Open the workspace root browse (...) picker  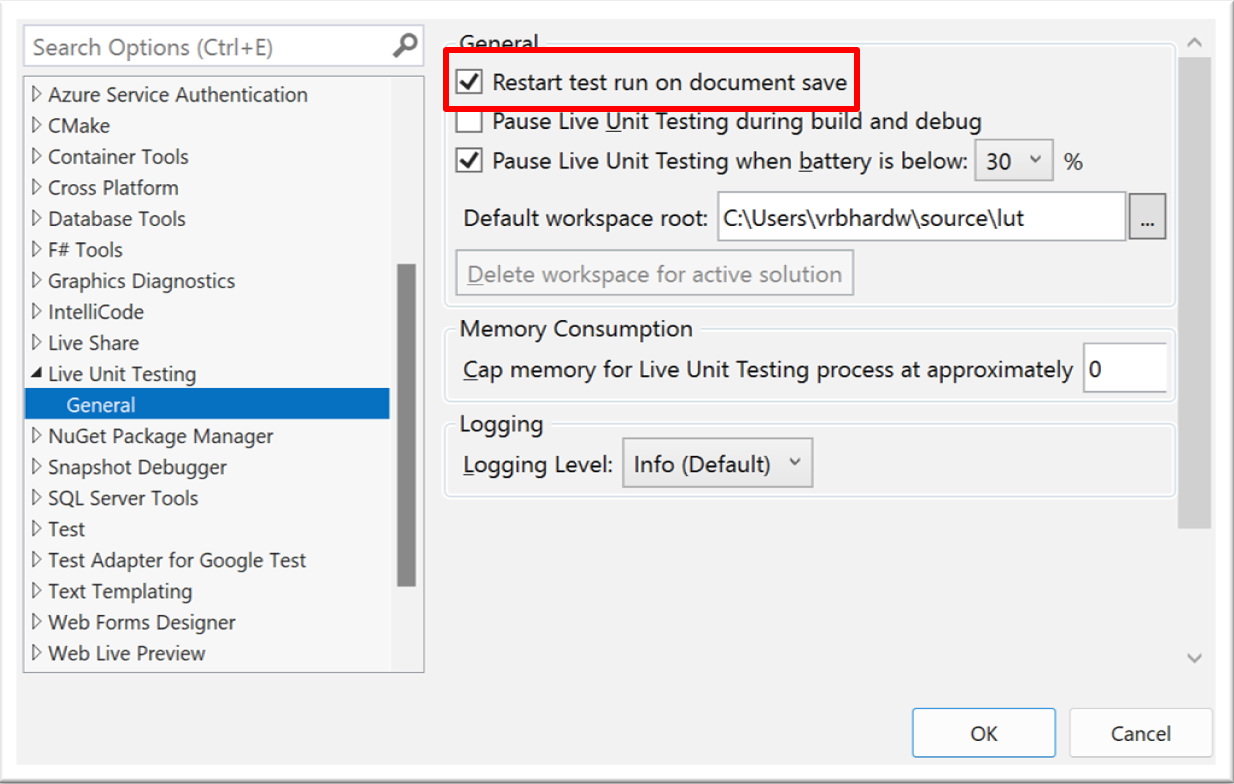(1147, 216)
